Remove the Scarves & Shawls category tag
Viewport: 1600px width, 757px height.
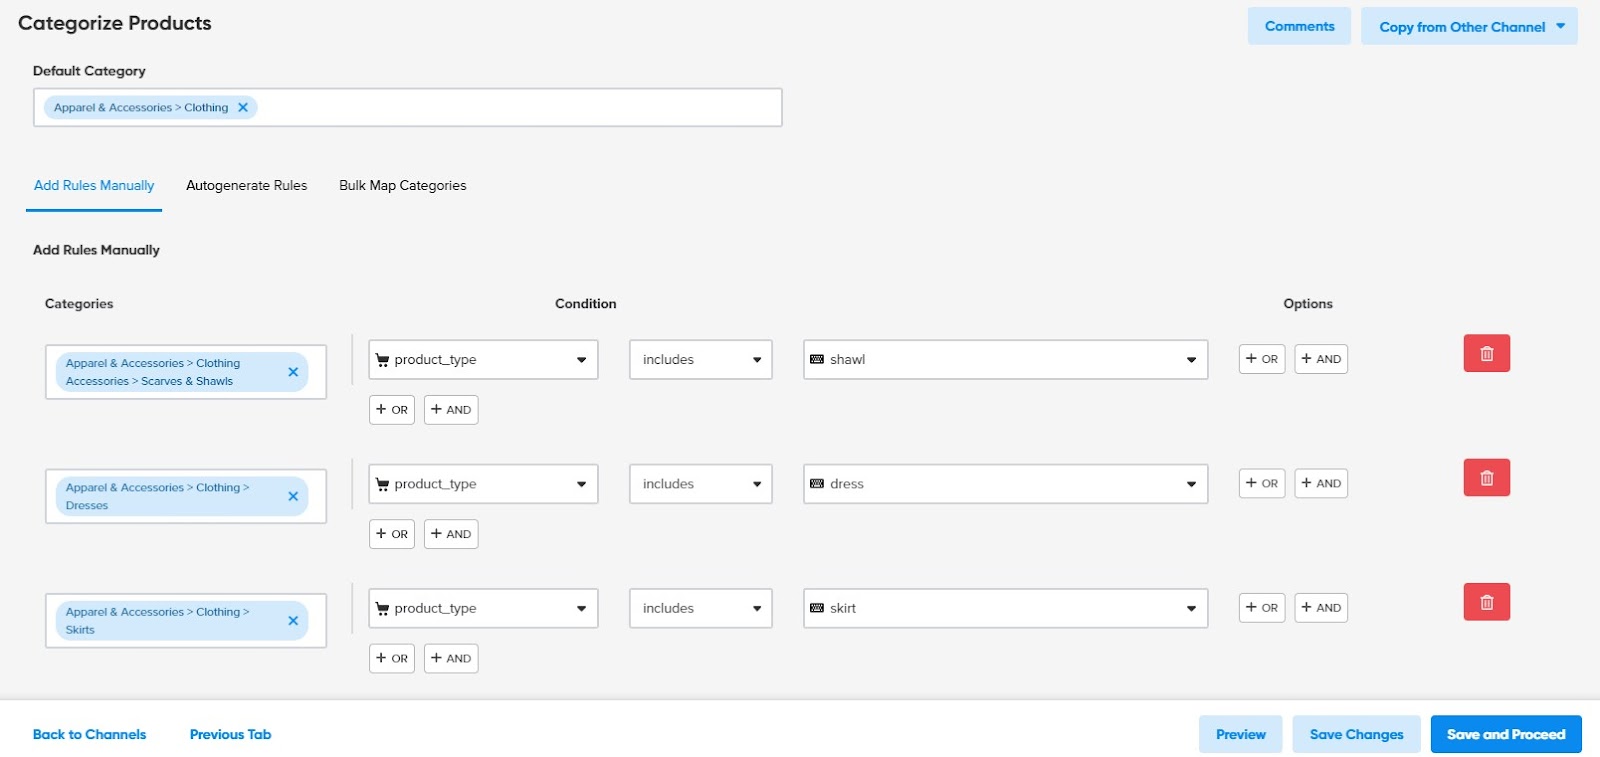point(293,372)
